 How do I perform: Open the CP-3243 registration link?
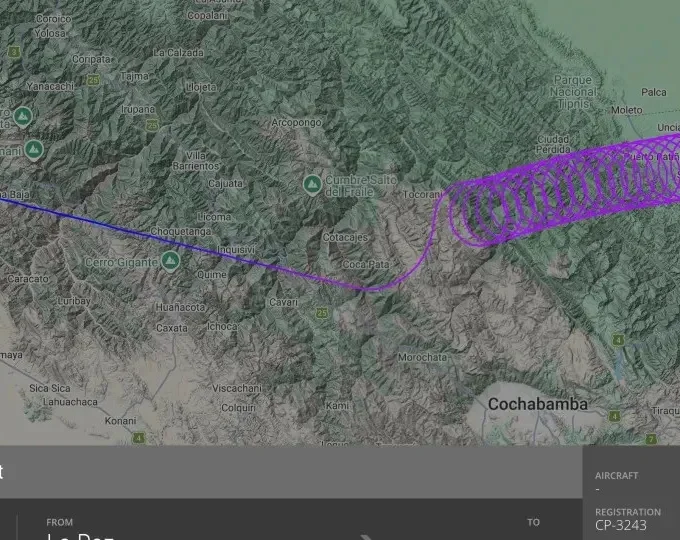click(621, 525)
